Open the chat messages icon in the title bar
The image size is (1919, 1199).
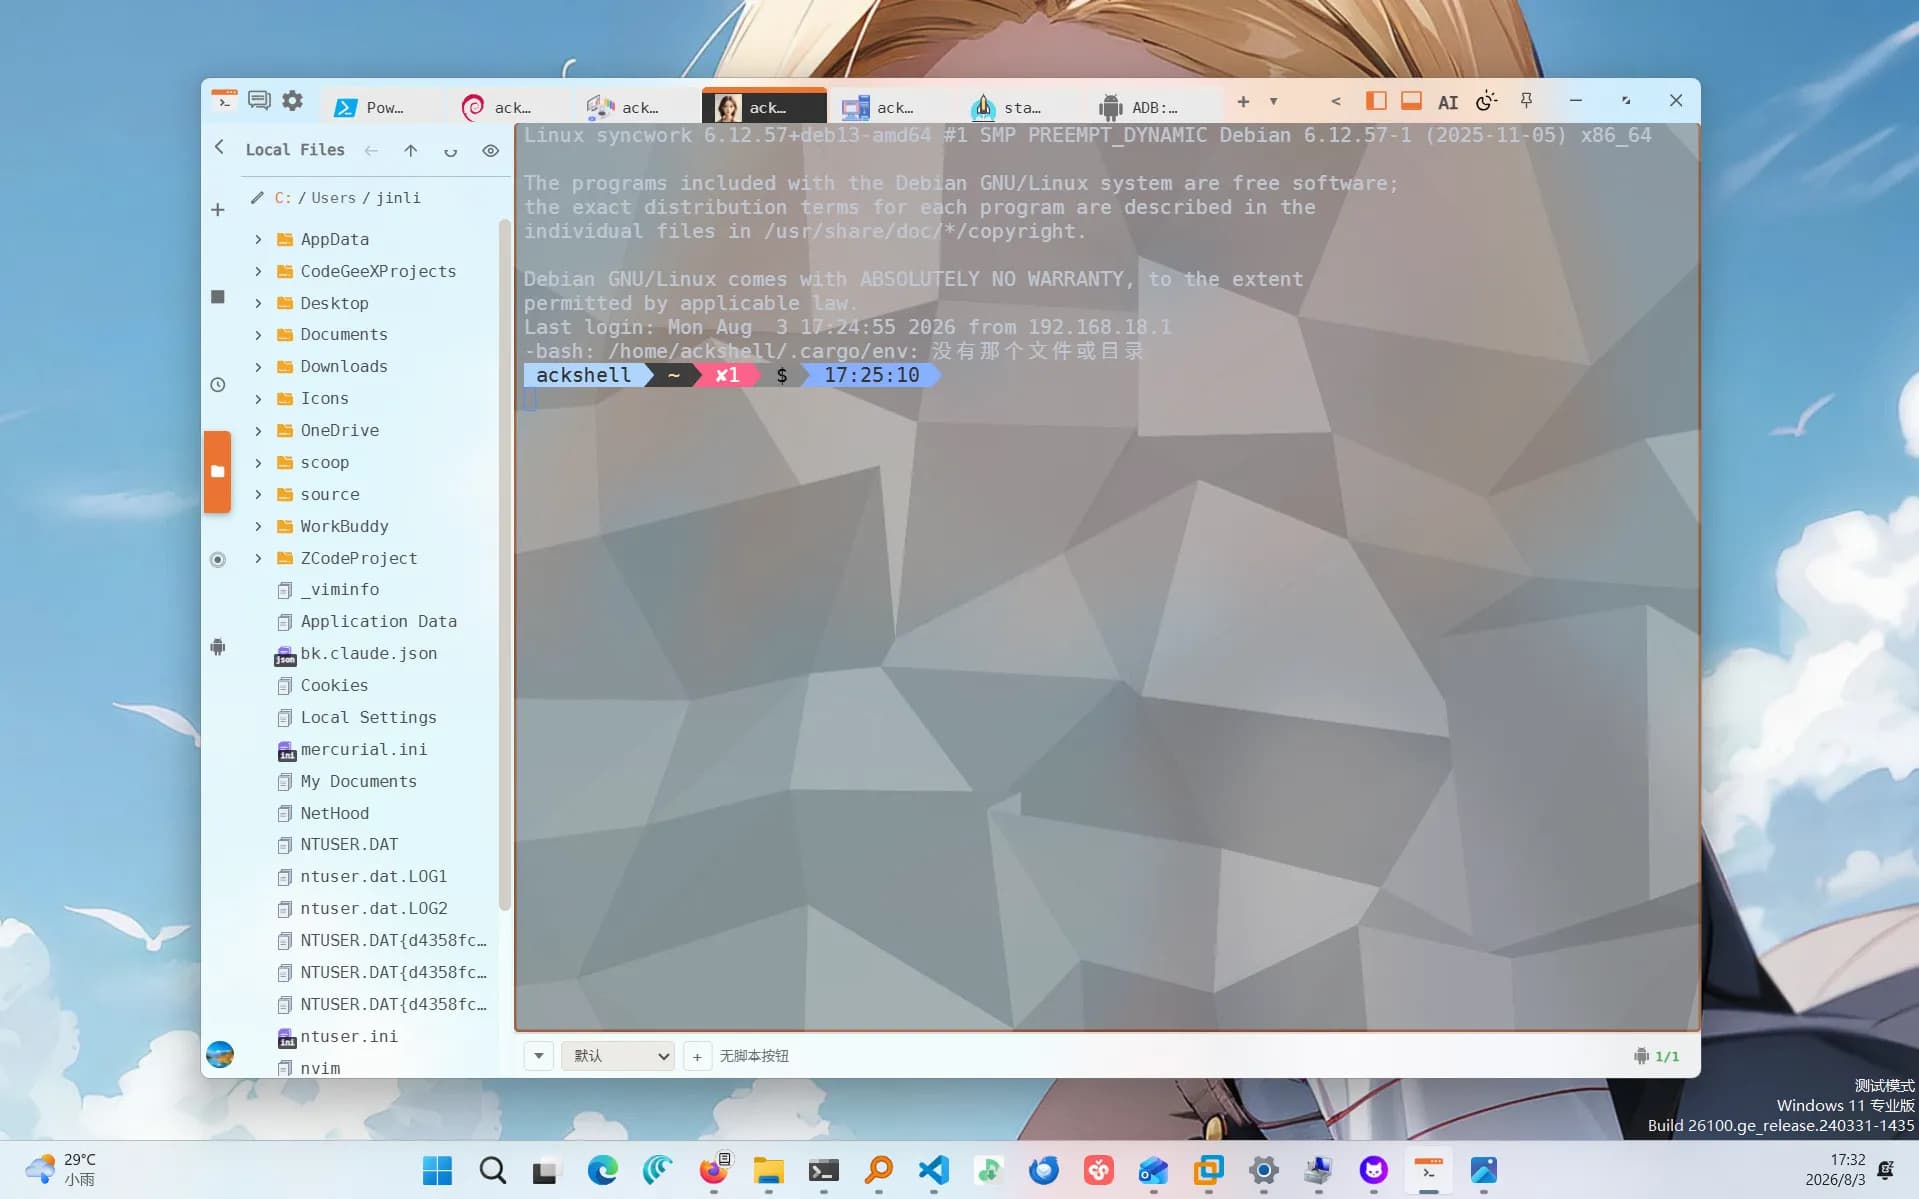[259, 101]
